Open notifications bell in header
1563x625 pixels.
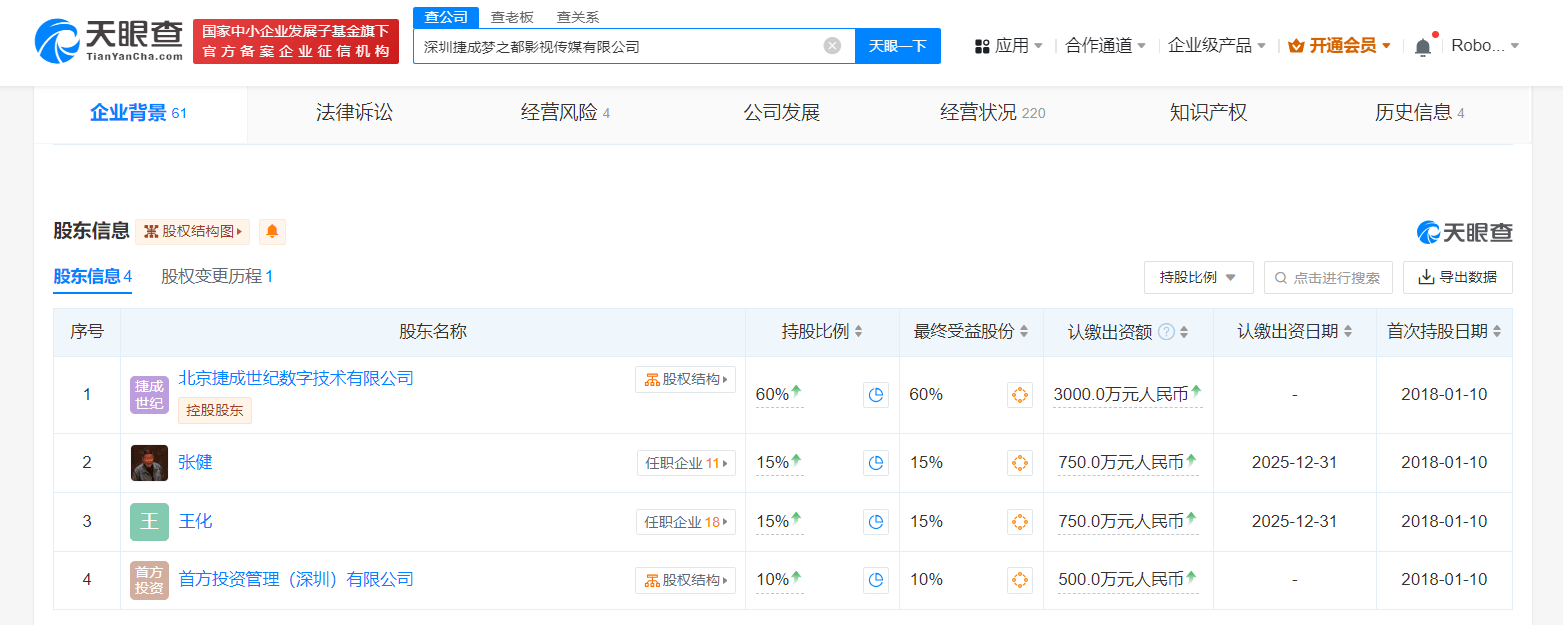[x=1423, y=46]
